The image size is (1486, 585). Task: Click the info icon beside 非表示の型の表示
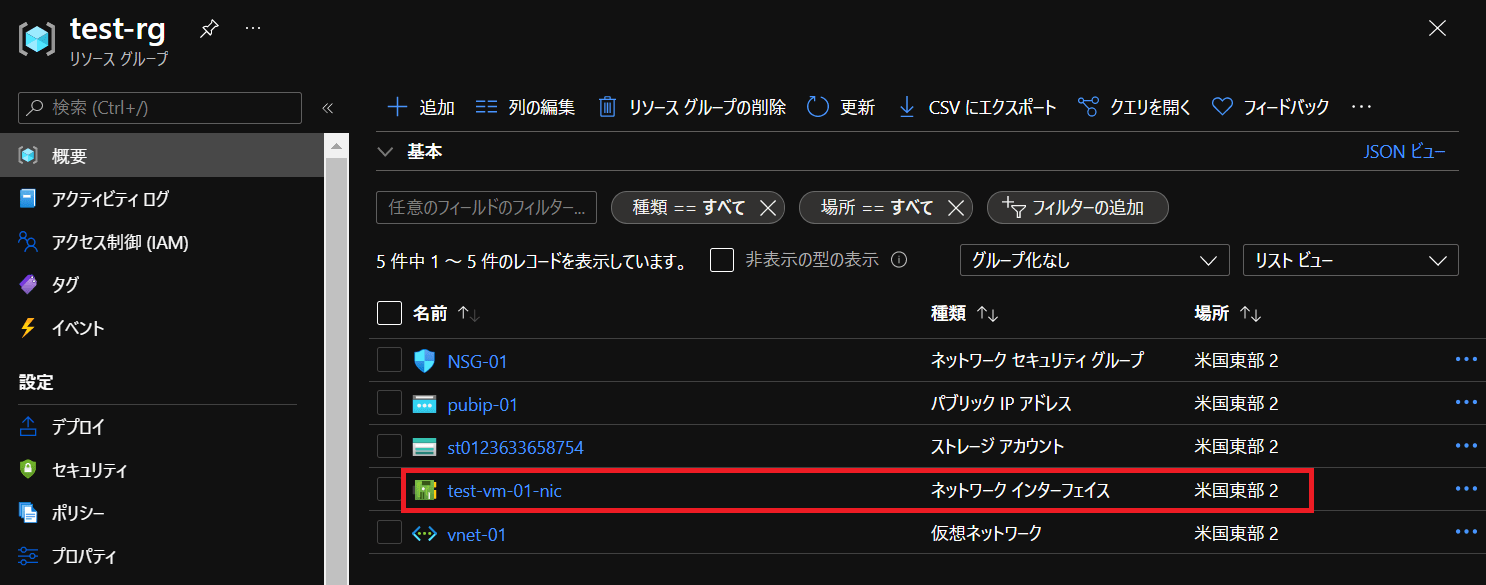click(x=899, y=260)
